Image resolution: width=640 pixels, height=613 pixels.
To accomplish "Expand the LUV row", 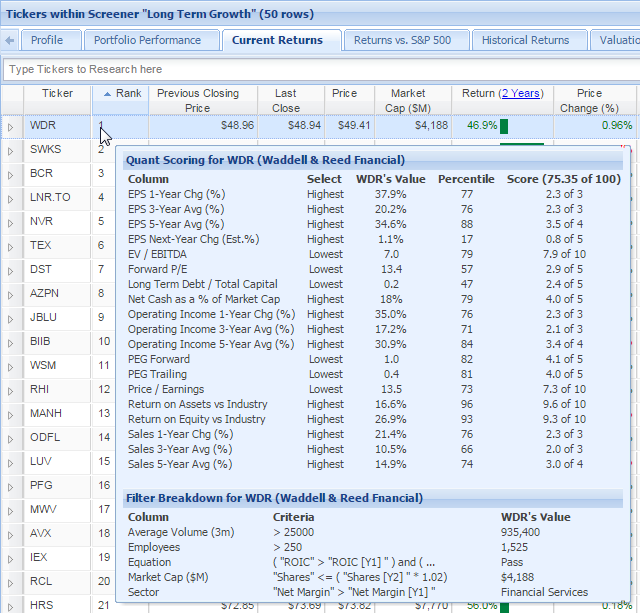I will [11, 464].
